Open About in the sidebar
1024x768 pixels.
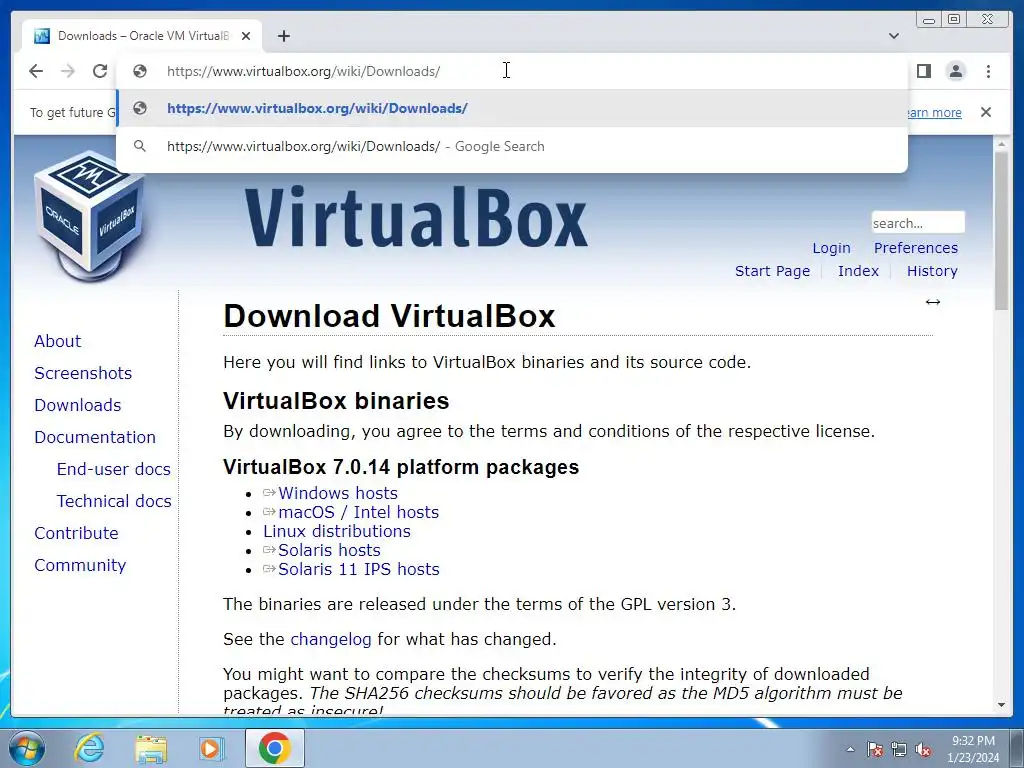57,341
